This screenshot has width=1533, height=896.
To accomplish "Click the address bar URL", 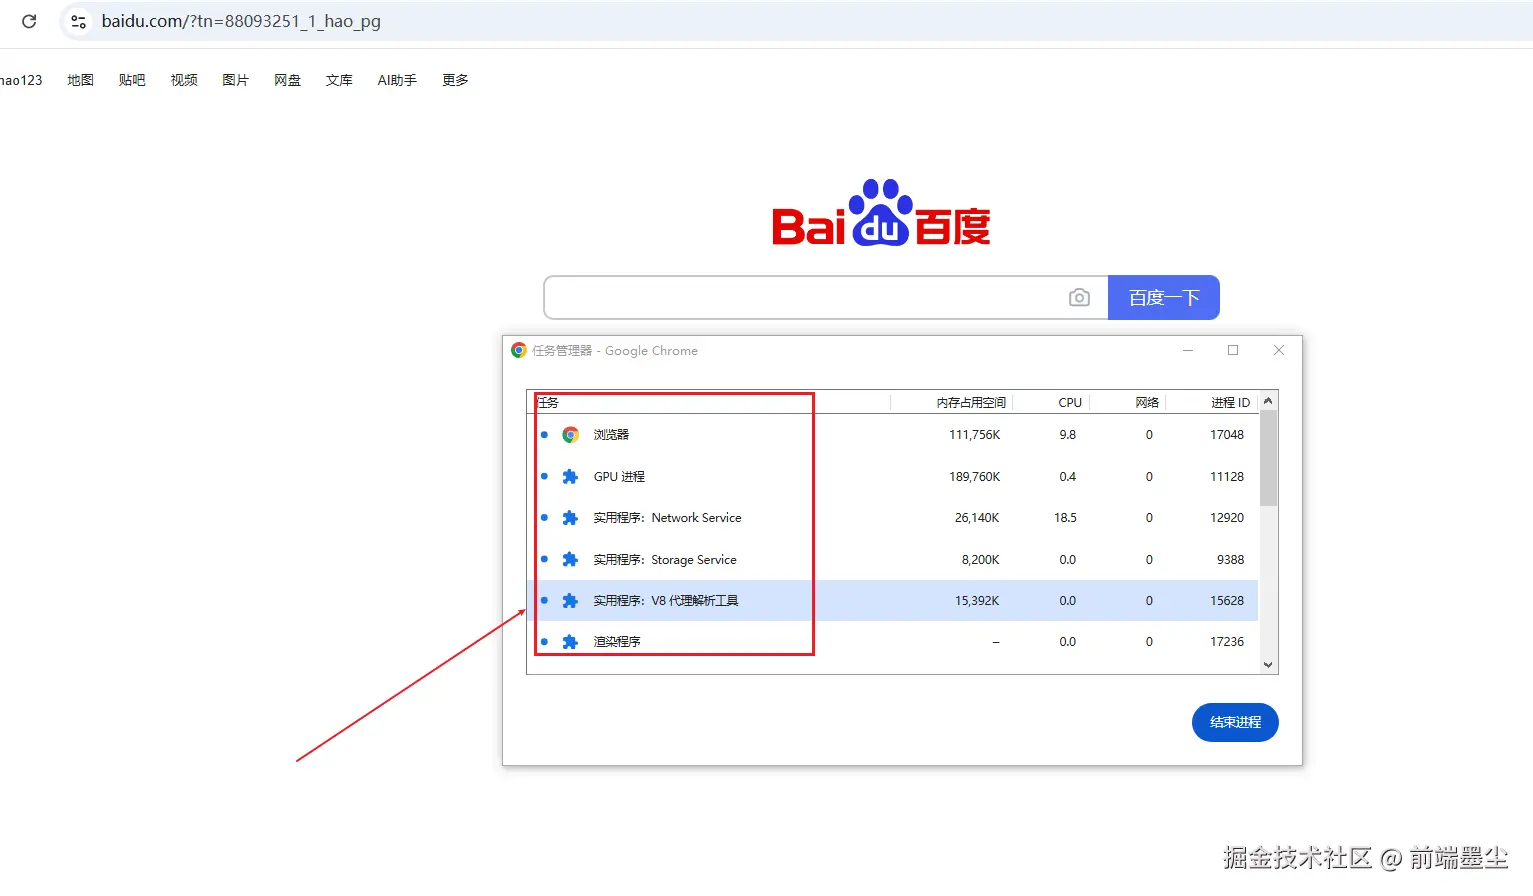I will pos(241,21).
